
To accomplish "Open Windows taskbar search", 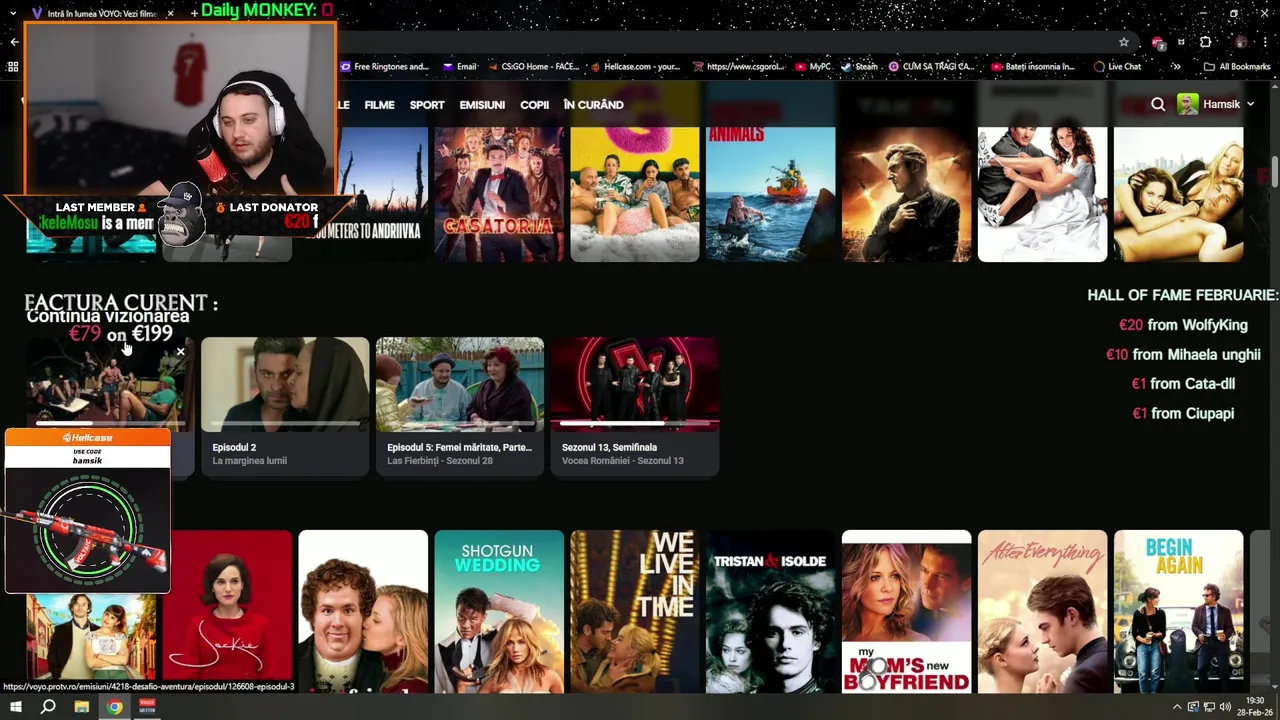I will click(48, 707).
